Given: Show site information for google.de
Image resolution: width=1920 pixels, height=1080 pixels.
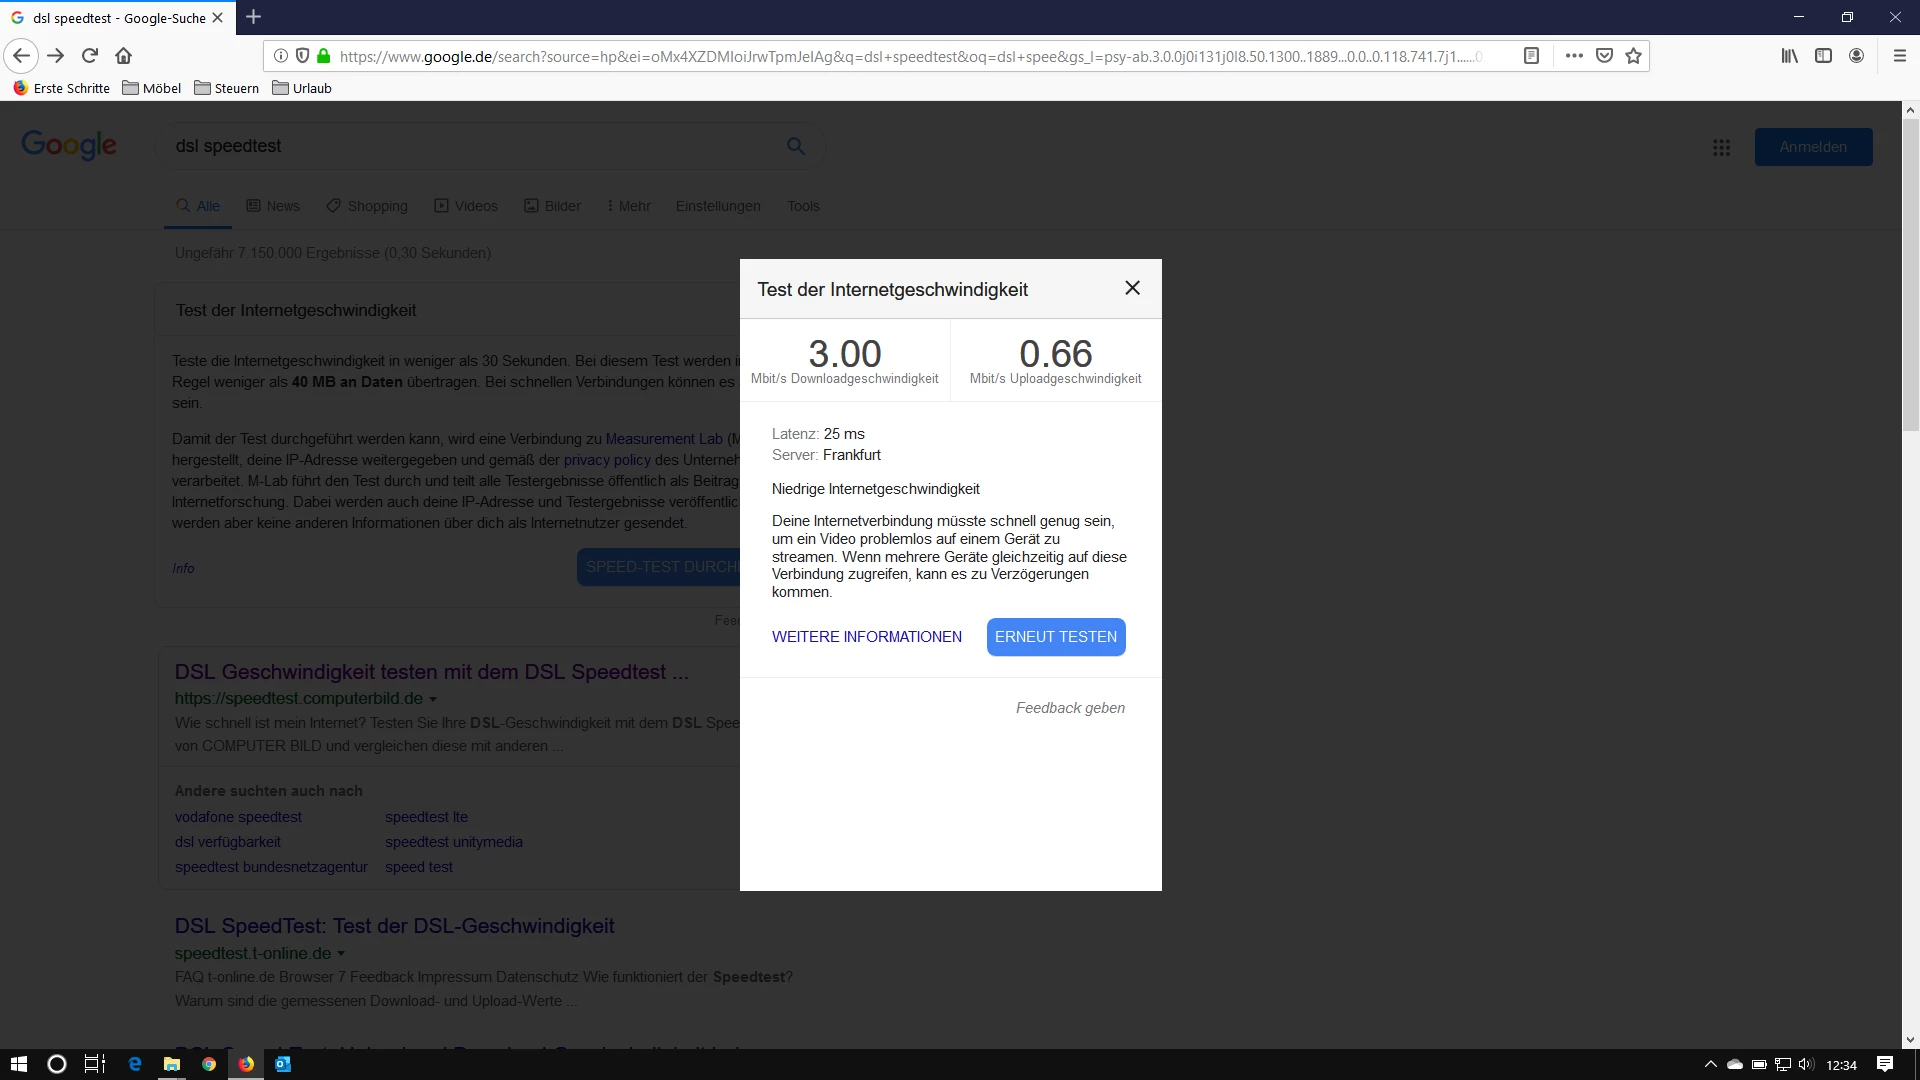Looking at the screenshot, I should 281,56.
